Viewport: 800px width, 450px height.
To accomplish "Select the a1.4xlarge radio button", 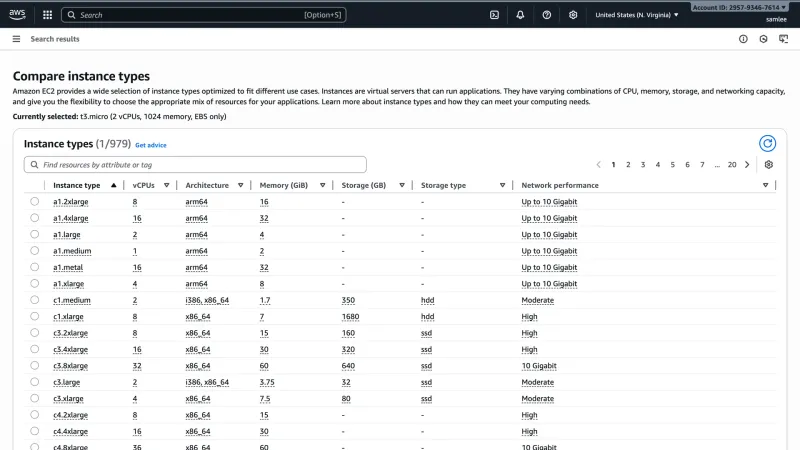I will (34, 218).
